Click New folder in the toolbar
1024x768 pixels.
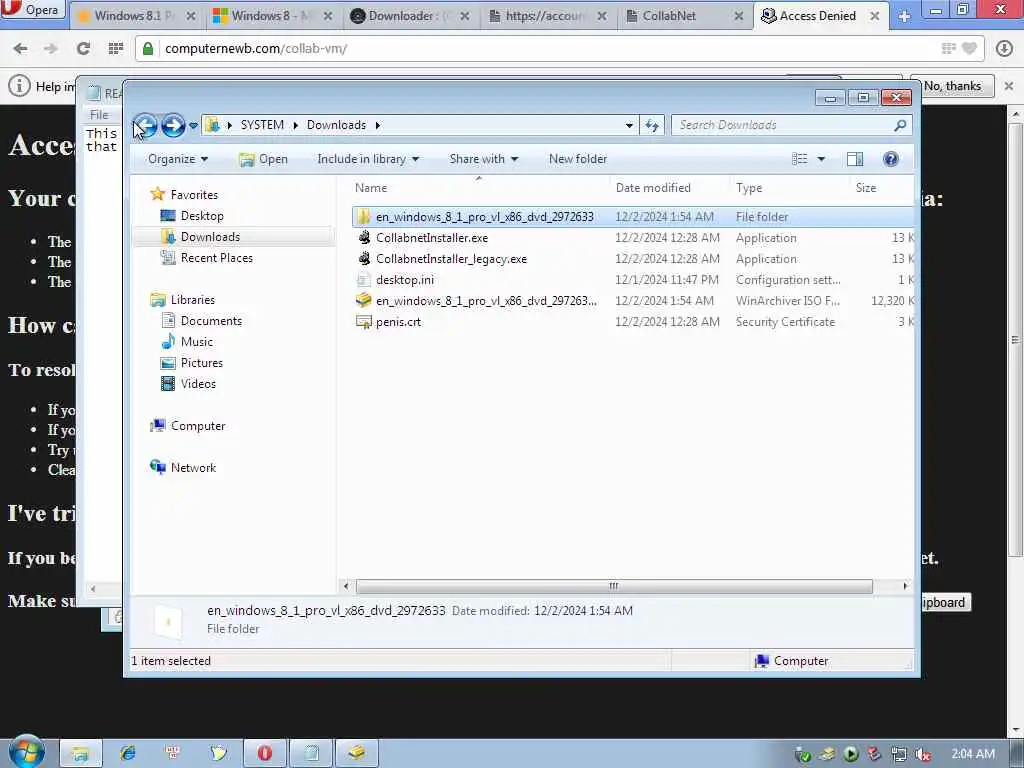[578, 159]
